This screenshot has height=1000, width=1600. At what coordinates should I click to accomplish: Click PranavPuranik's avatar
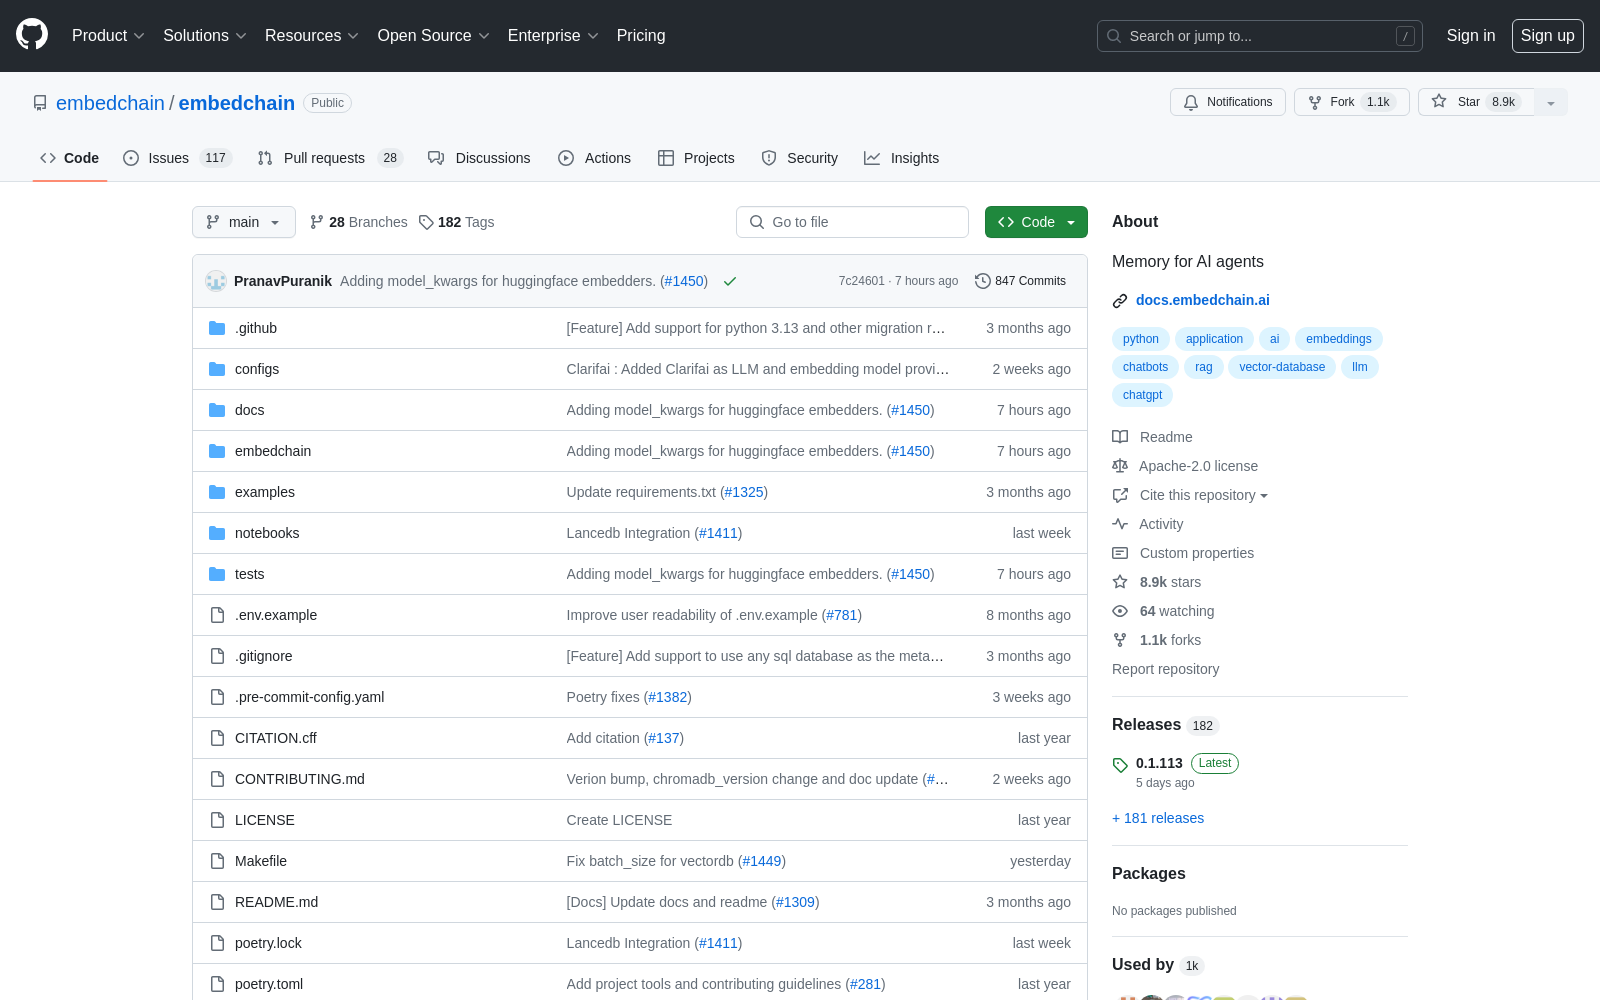(216, 281)
